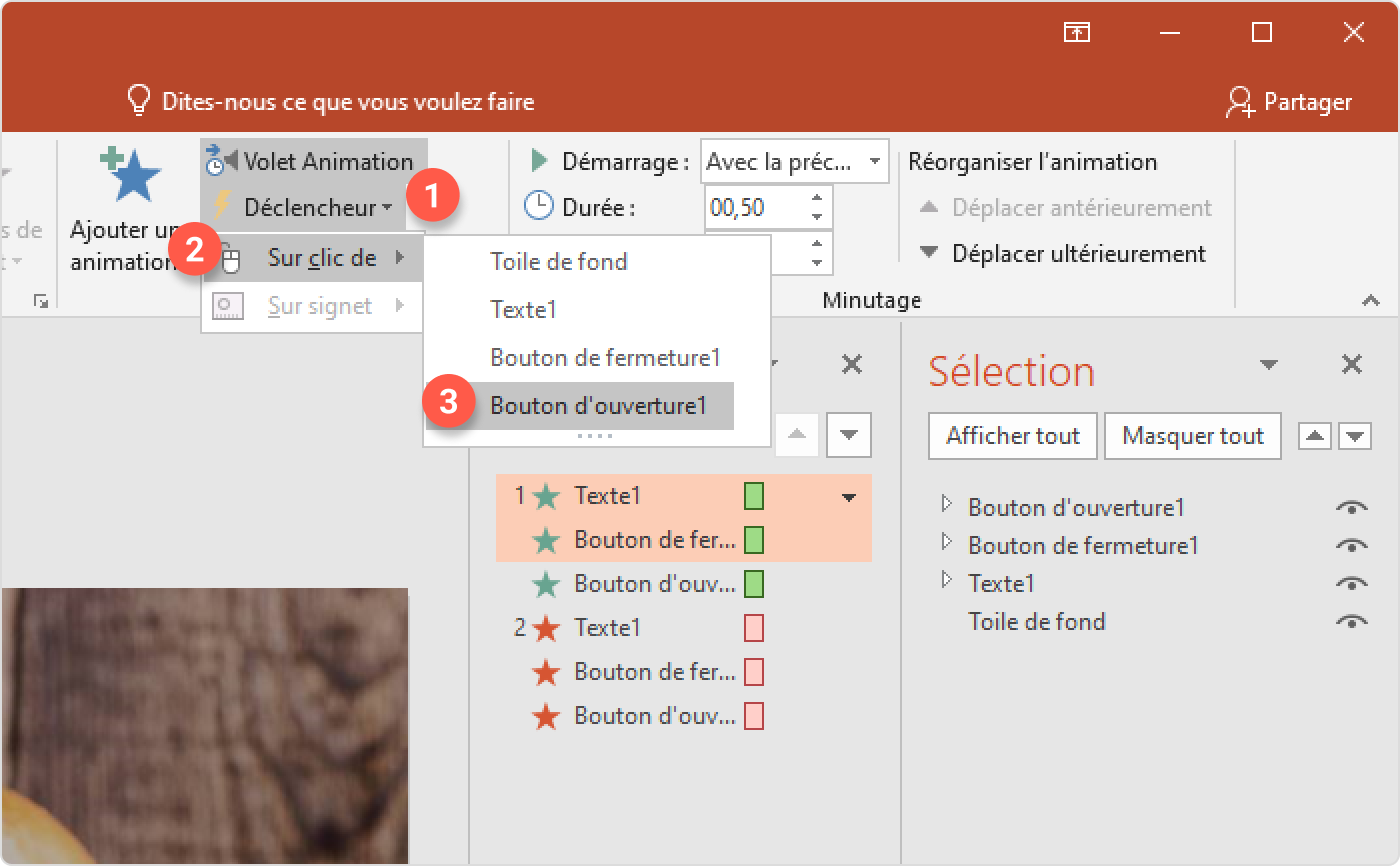The height and width of the screenshot is (866, 1400).
Task: Click the Afficher tout button
Action: click(x=1012, y=436)
